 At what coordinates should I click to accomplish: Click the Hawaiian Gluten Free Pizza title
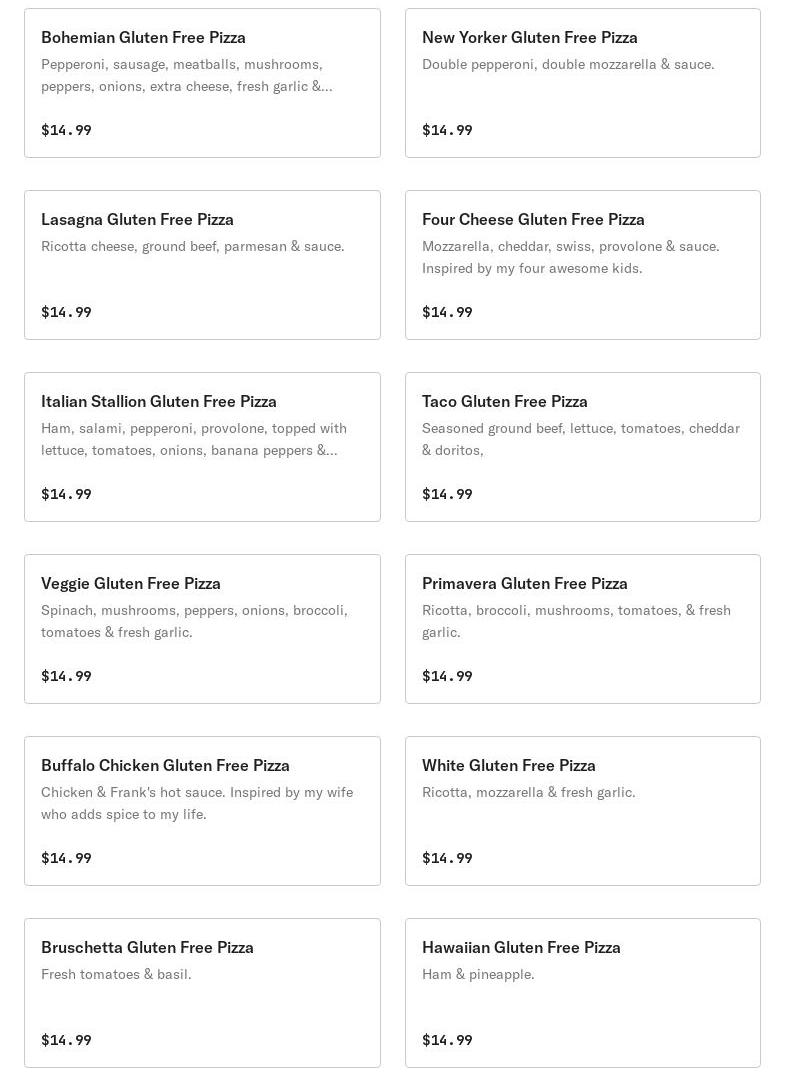[x=521, y=948]
